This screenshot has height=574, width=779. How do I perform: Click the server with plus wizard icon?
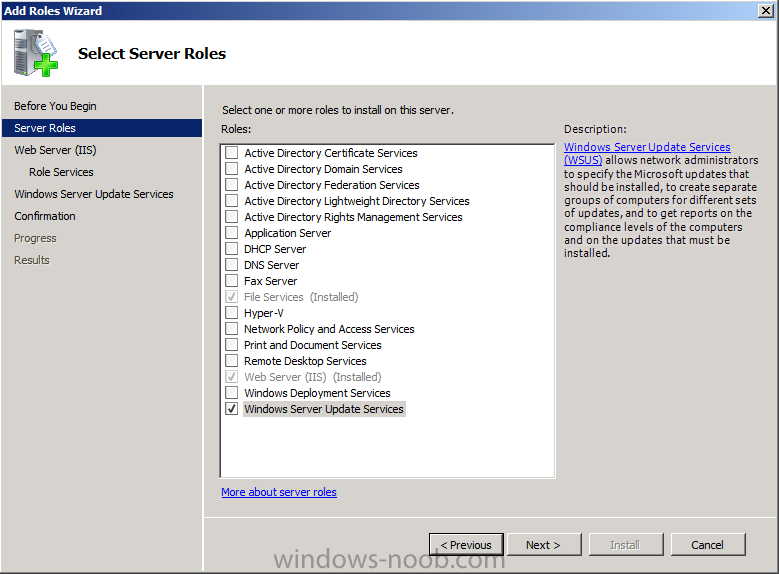click(36, 53)
